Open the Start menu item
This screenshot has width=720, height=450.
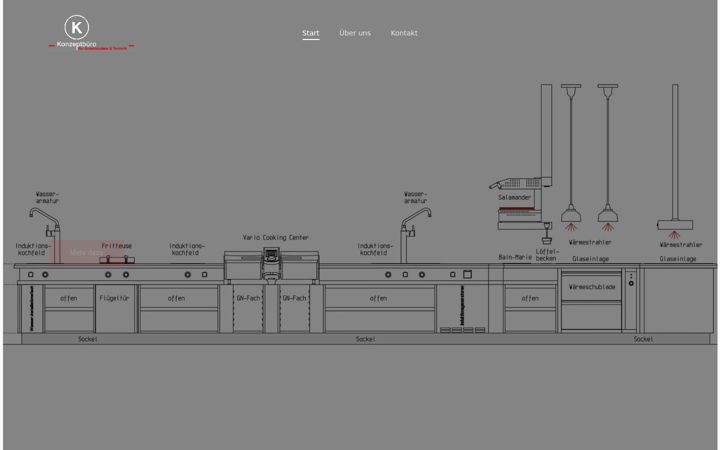[310, 33]
